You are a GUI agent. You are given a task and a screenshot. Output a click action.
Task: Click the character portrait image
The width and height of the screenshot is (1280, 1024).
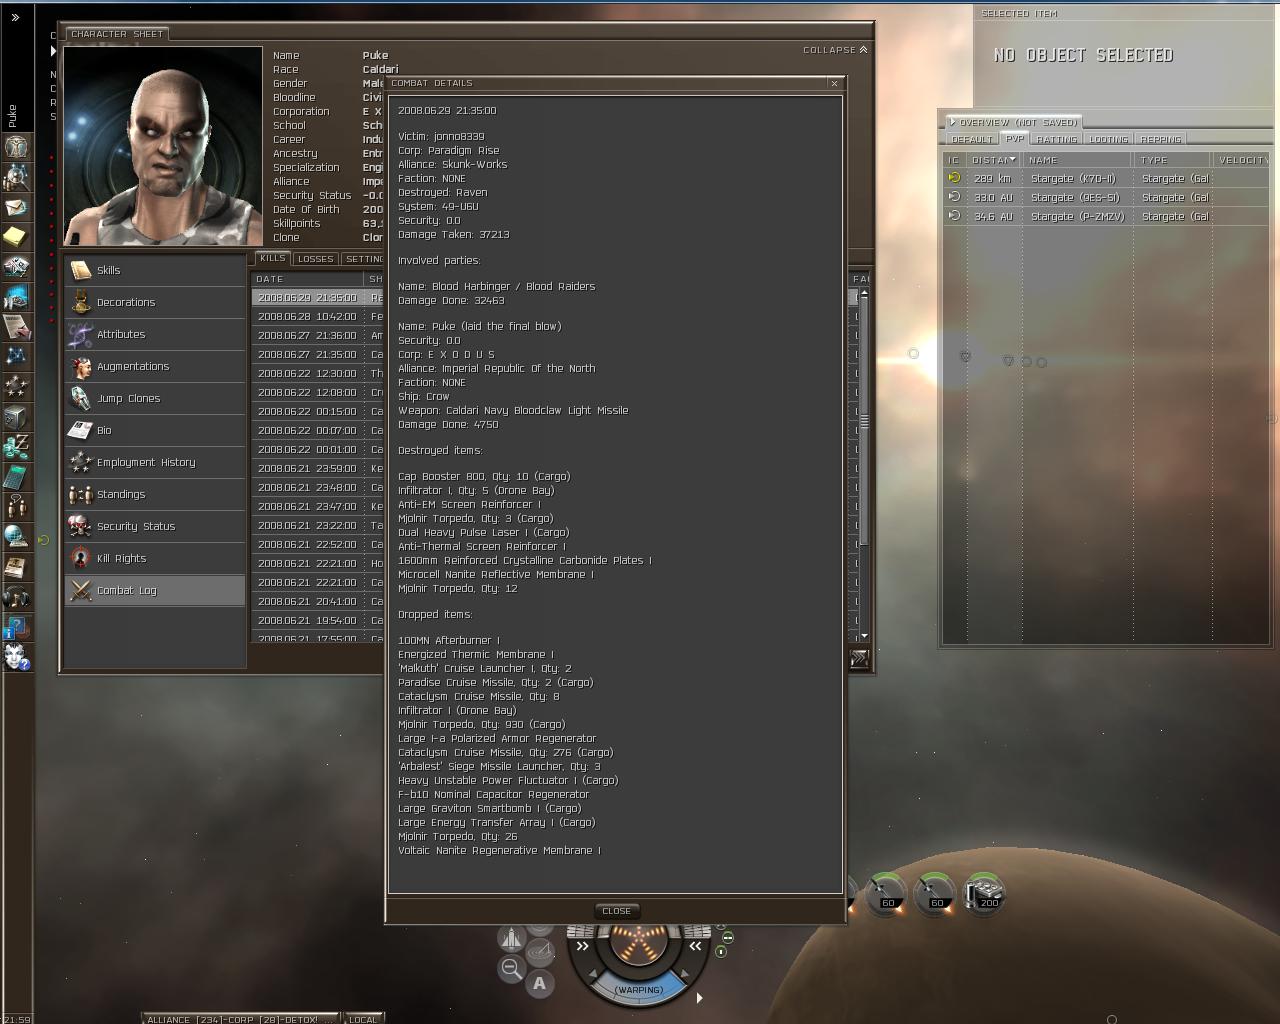click(x=163, y=146)
